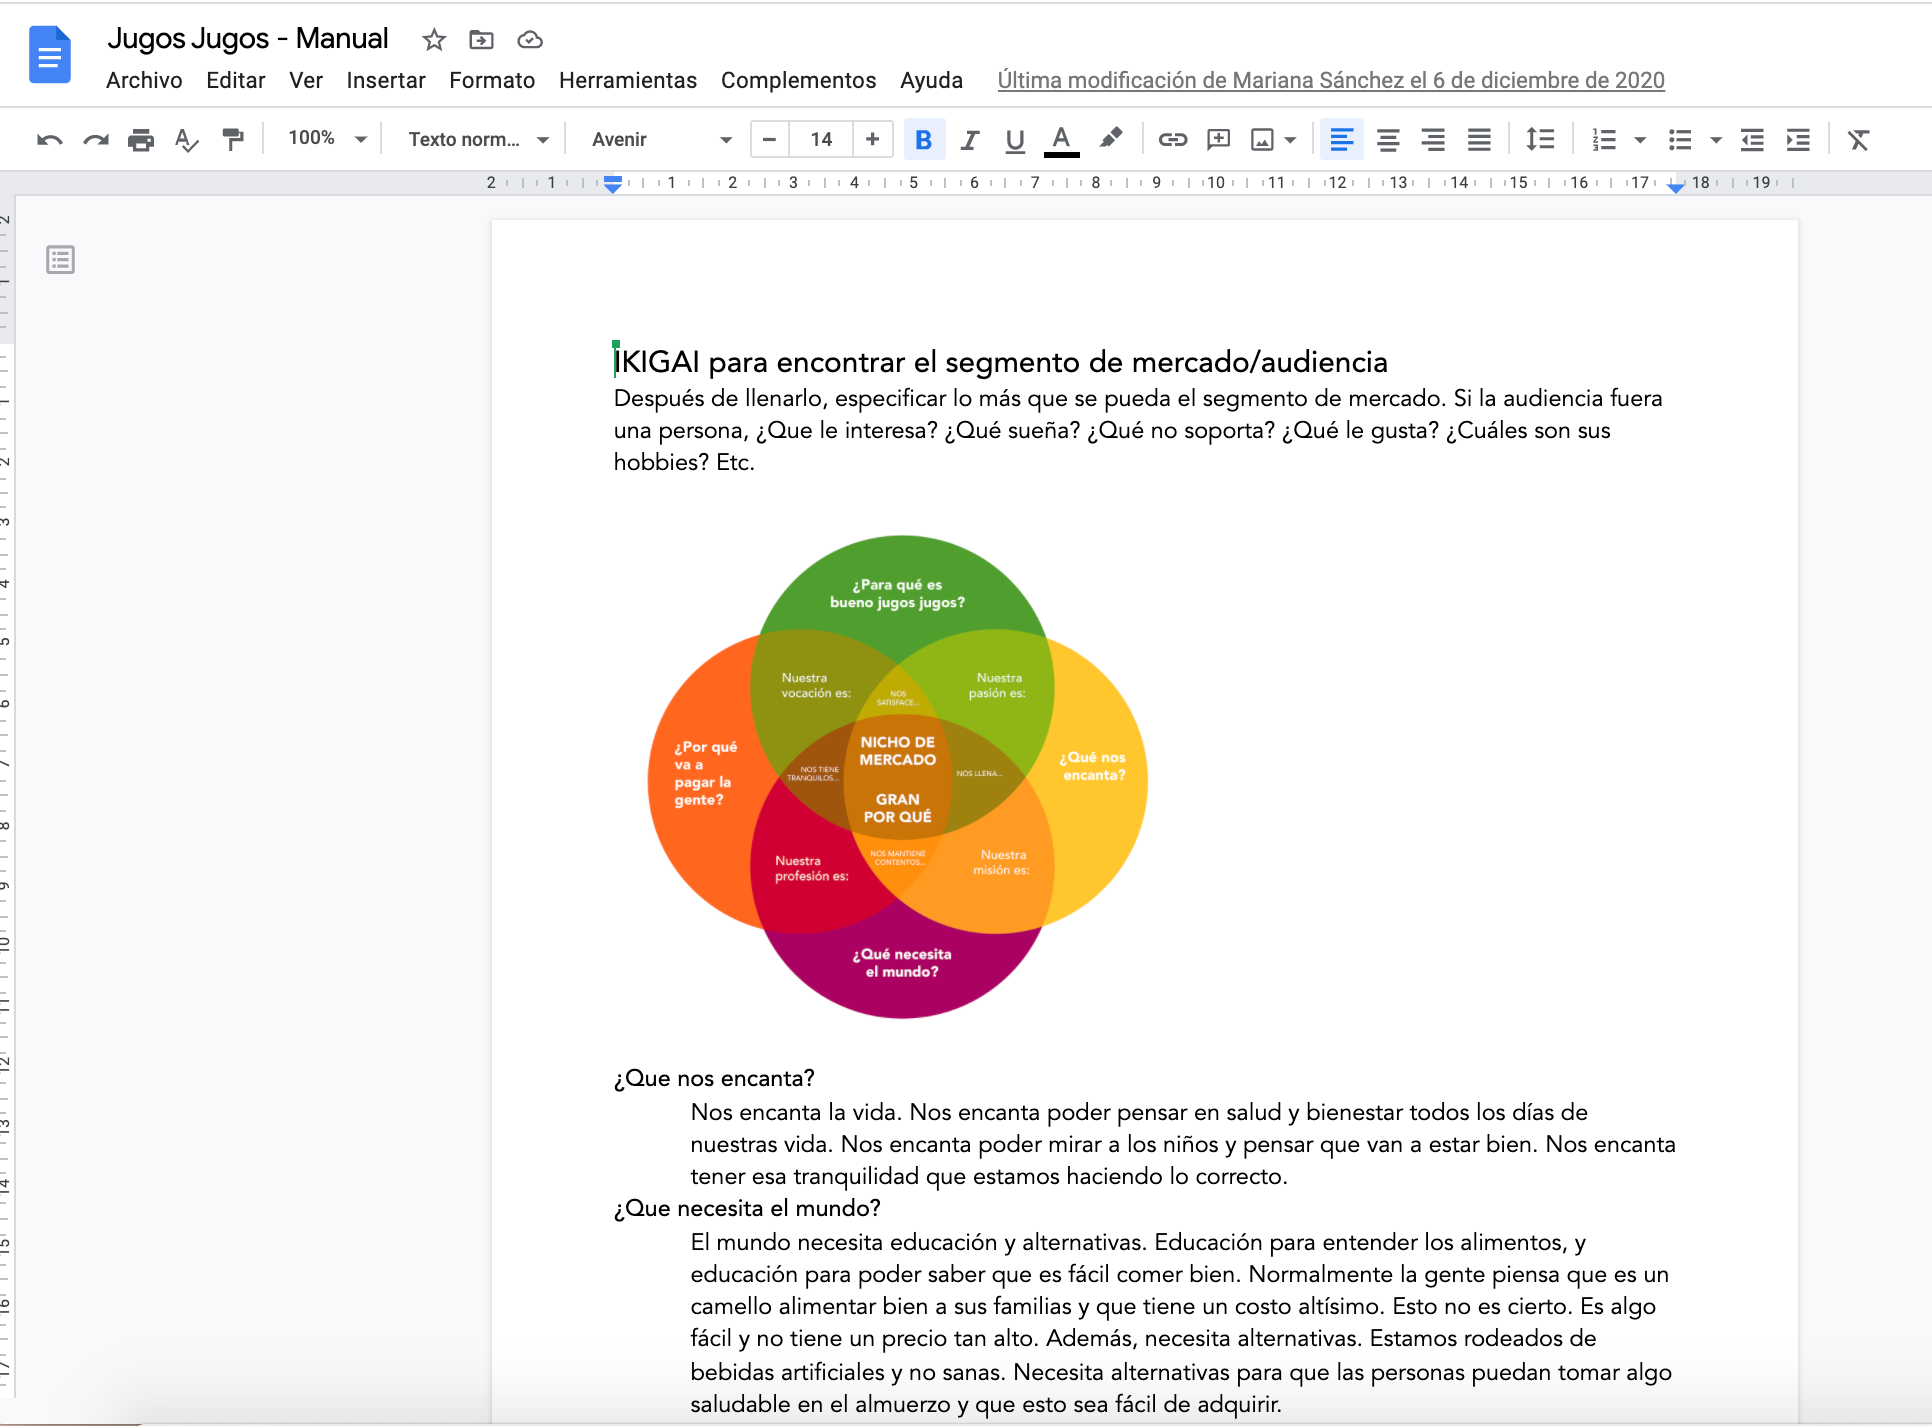Screen dimensions: 1932x1426
Task: Click paragraph starting El mundo necesita educación
Action: pos(1181,1323)
